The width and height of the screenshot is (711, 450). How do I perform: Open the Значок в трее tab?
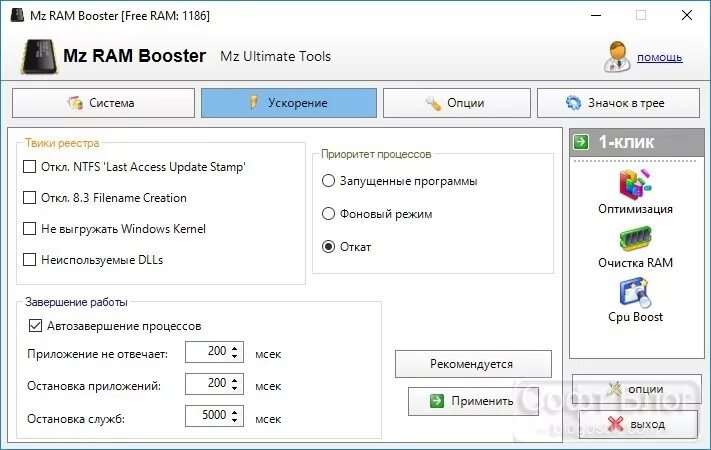pyautogui.click(x=618, y=103)
